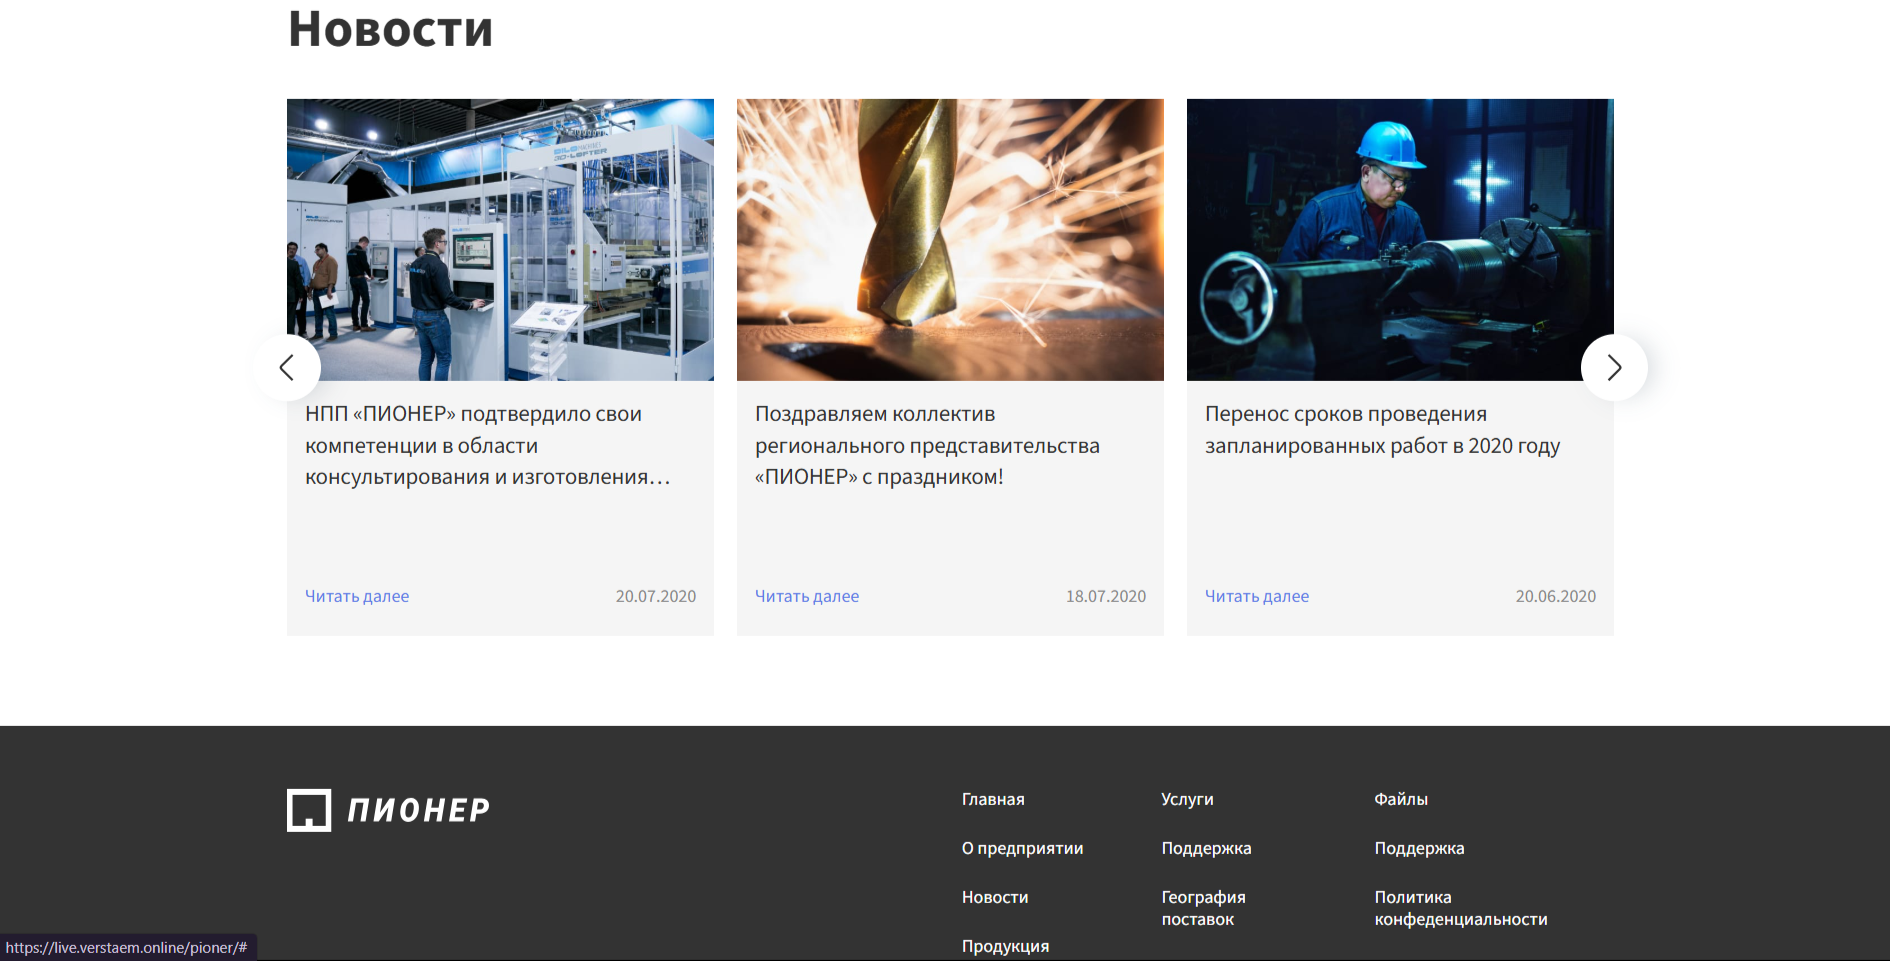Open Поддержка under the Услуги column

click(1206, 848)
